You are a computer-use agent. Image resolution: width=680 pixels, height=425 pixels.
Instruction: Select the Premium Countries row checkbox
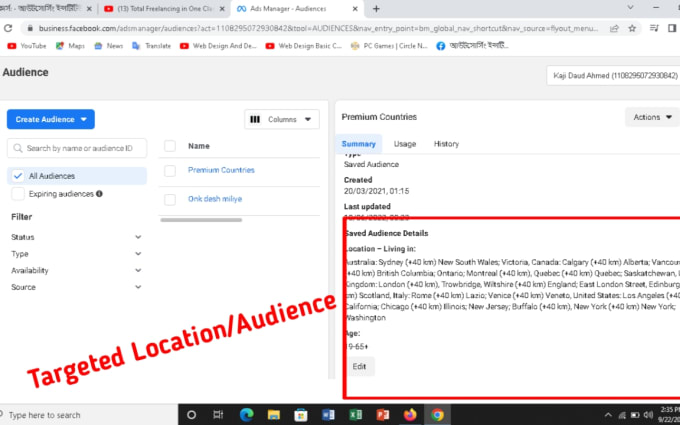(170, 171)
